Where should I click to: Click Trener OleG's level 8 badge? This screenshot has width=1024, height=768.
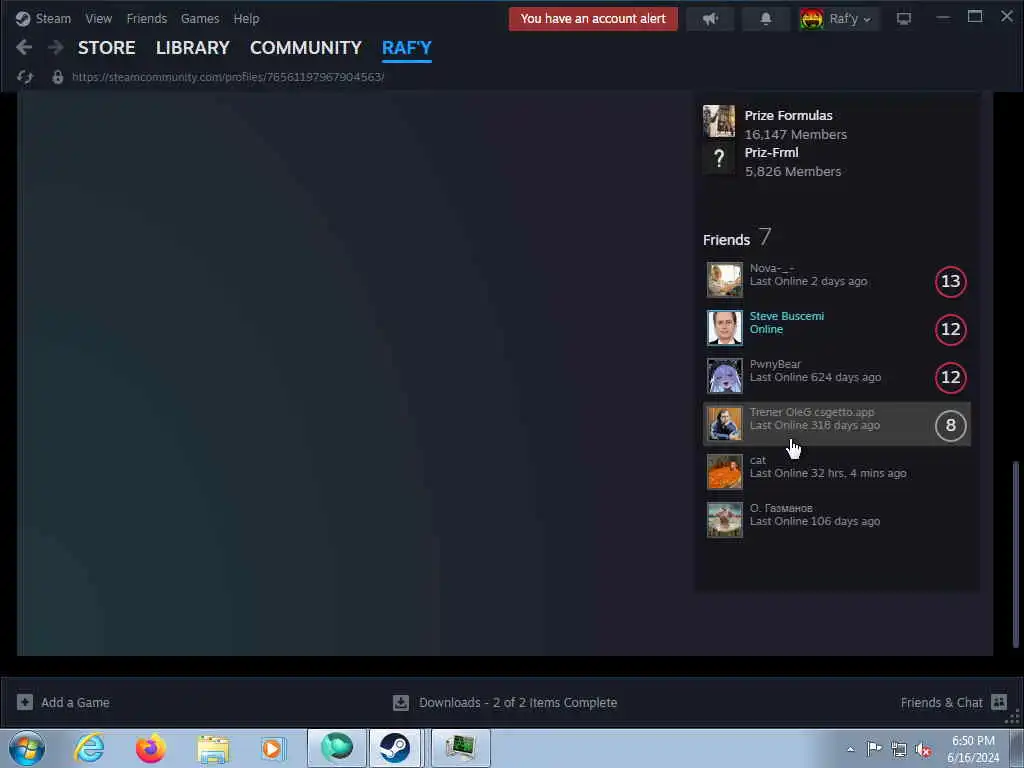click(x=950, y=425)
